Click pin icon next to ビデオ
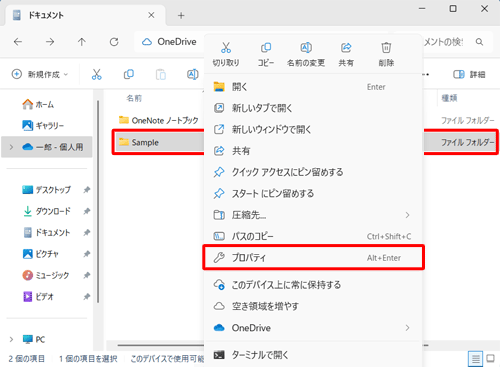The image size is (500, 367). pyautogui.click(x=87, y=296)
